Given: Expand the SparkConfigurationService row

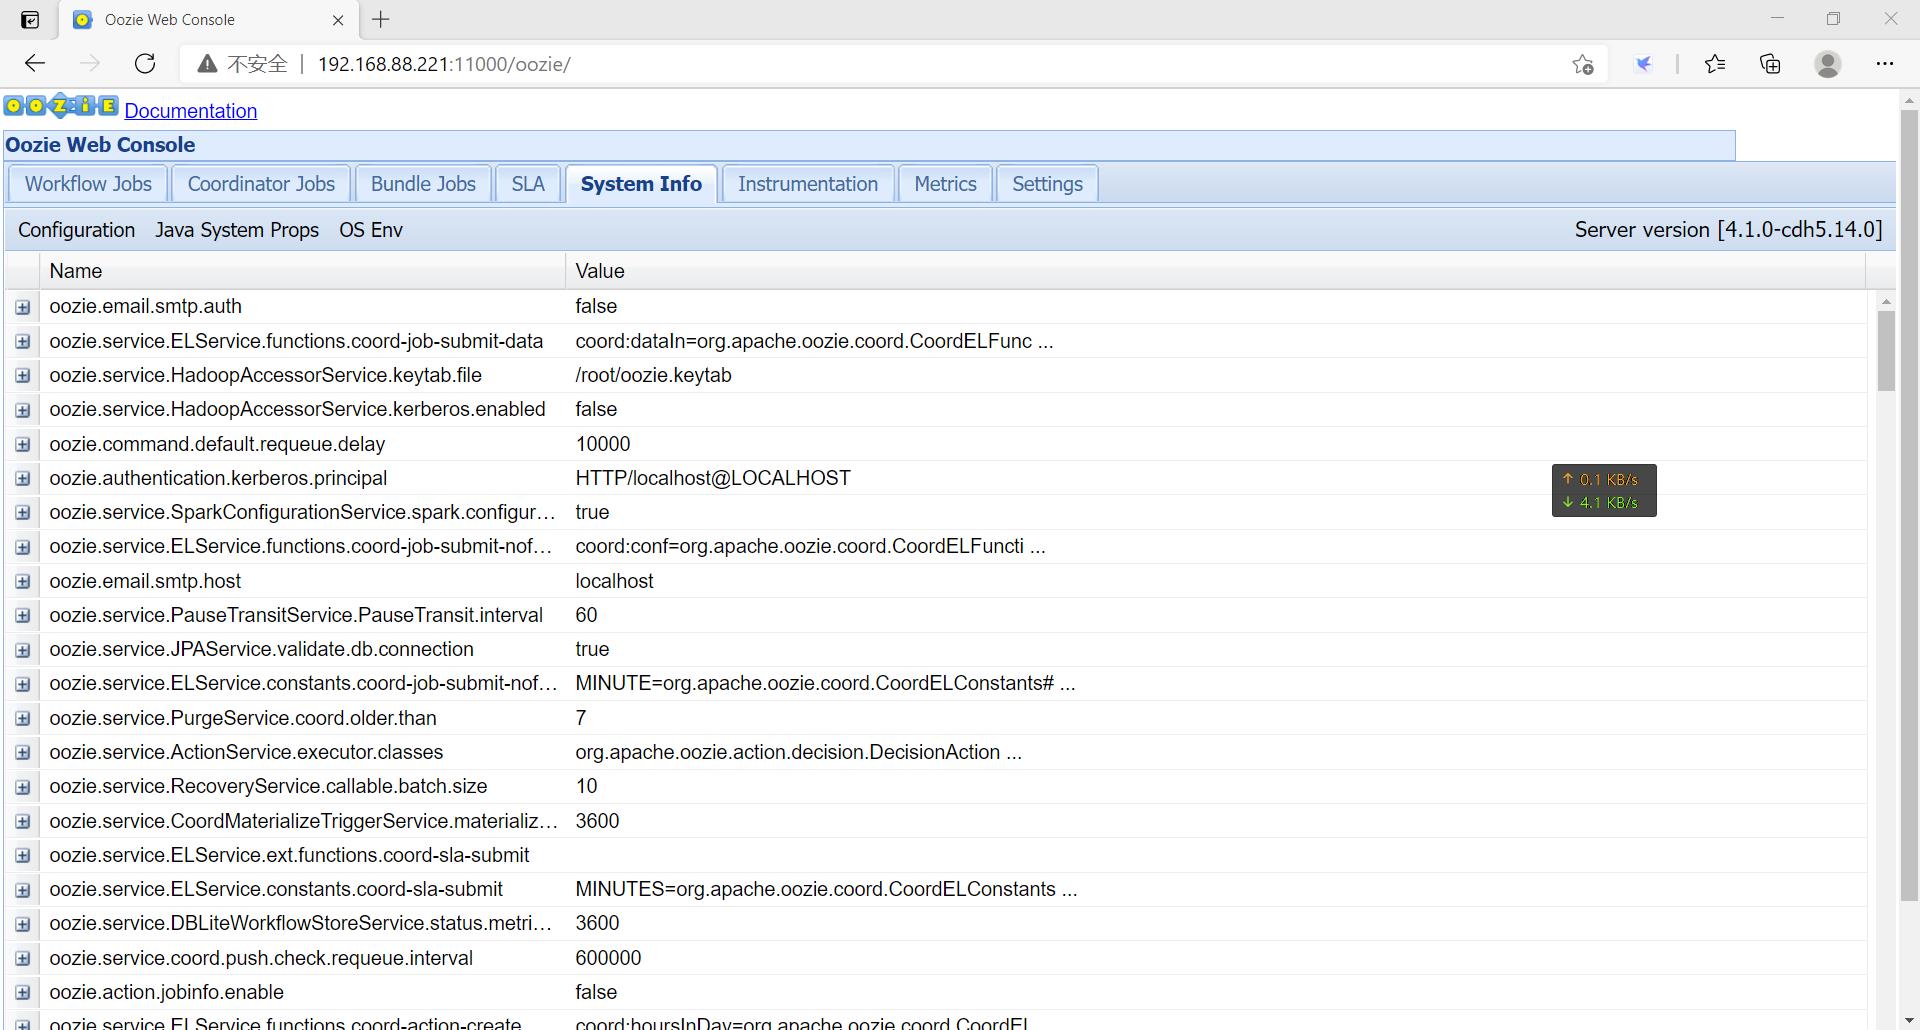Looking at the screenshot, I should click(x=23, y=513).
